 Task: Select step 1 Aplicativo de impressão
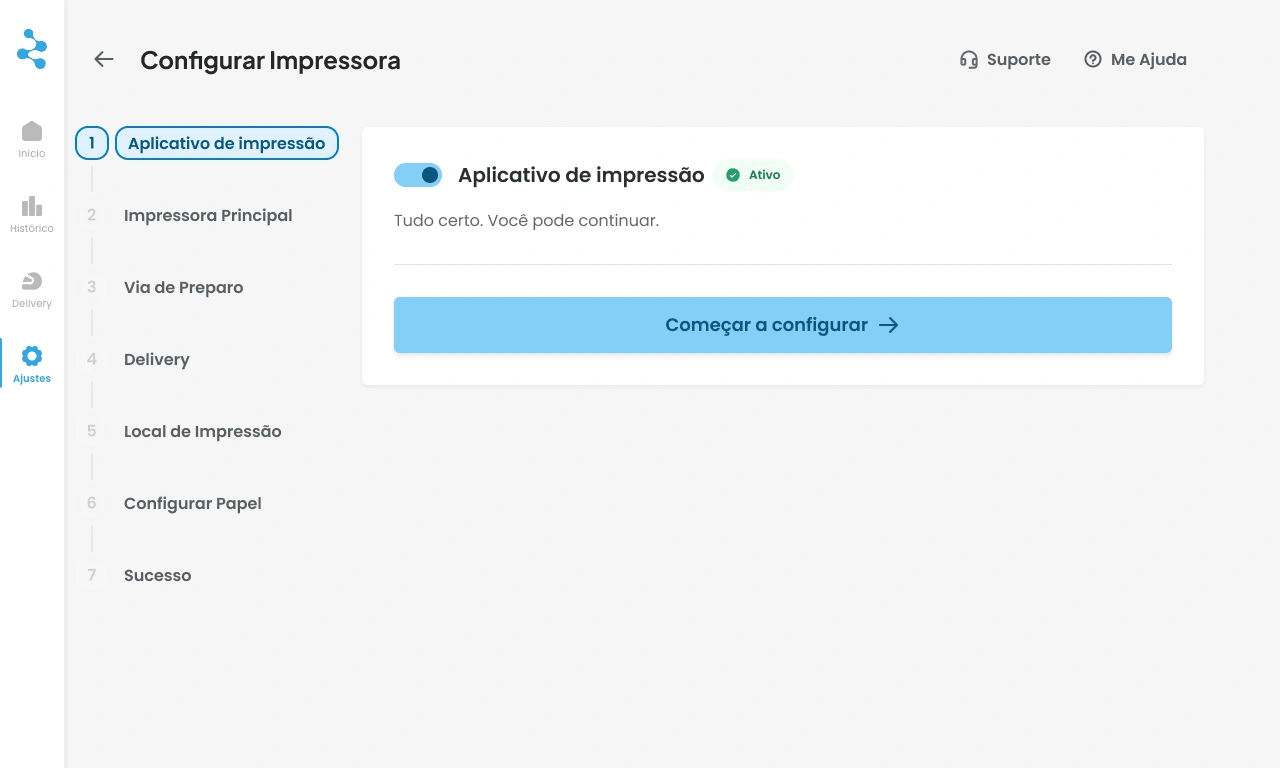(227, 144)
